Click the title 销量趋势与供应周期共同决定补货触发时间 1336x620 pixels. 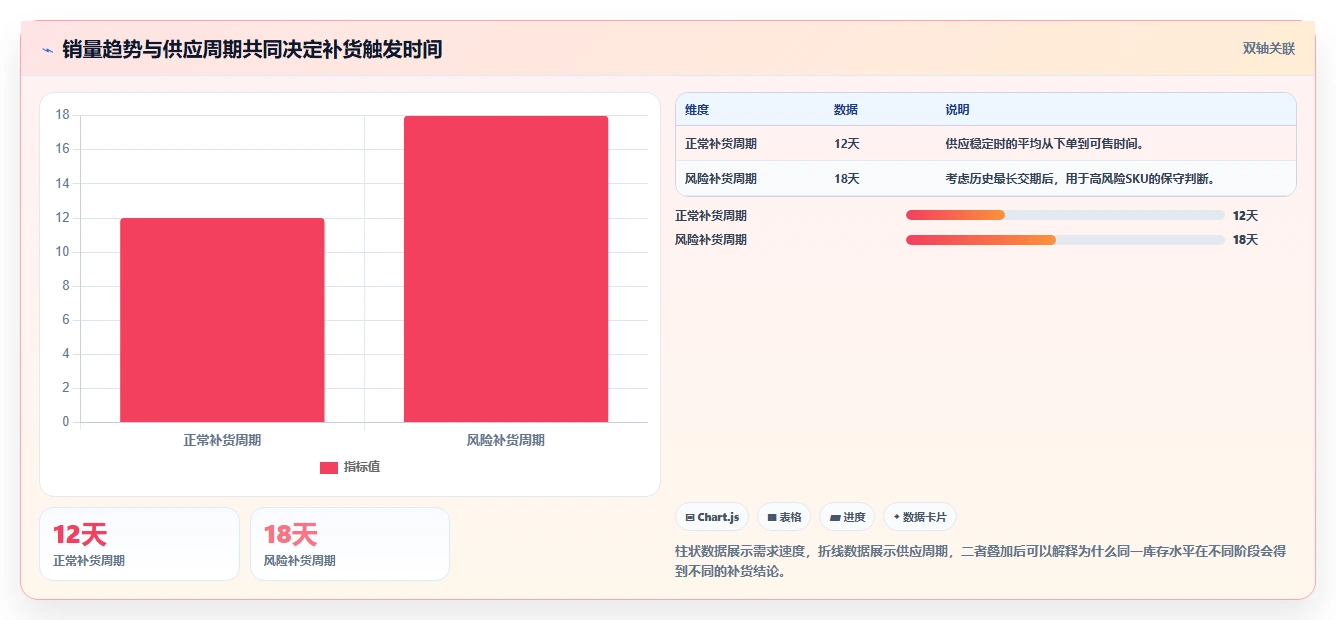(252, 49)
